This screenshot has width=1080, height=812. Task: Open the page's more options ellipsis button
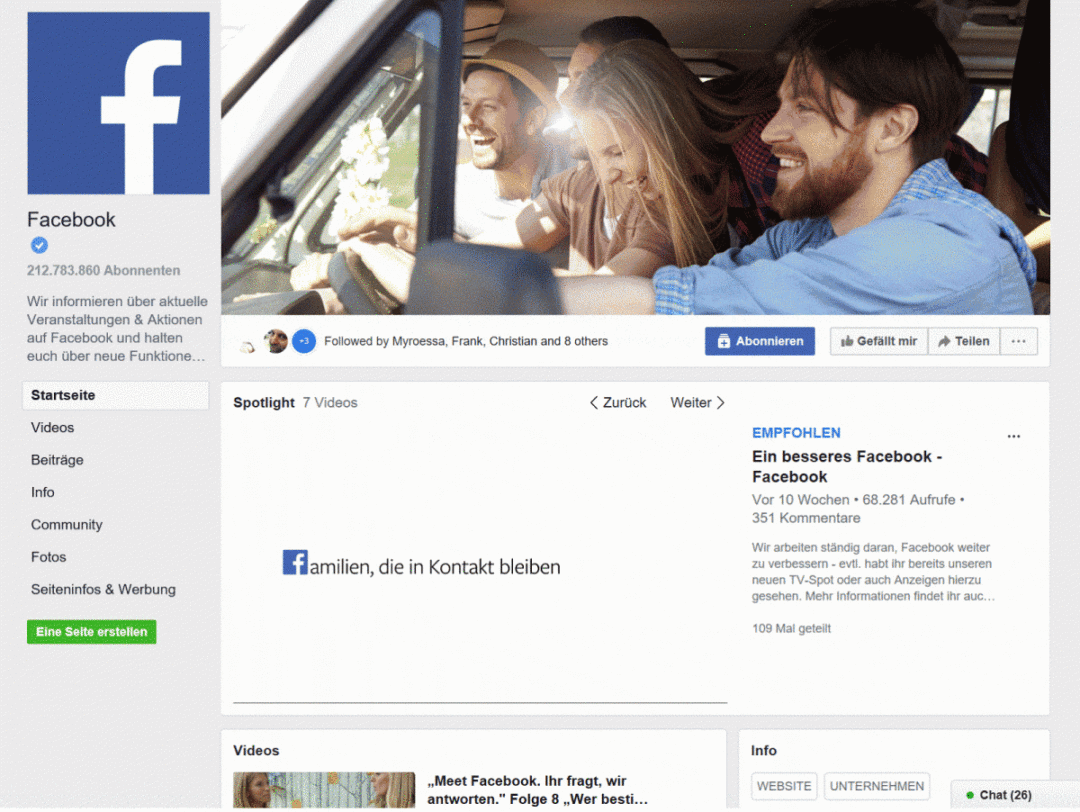click(1019, 341)
